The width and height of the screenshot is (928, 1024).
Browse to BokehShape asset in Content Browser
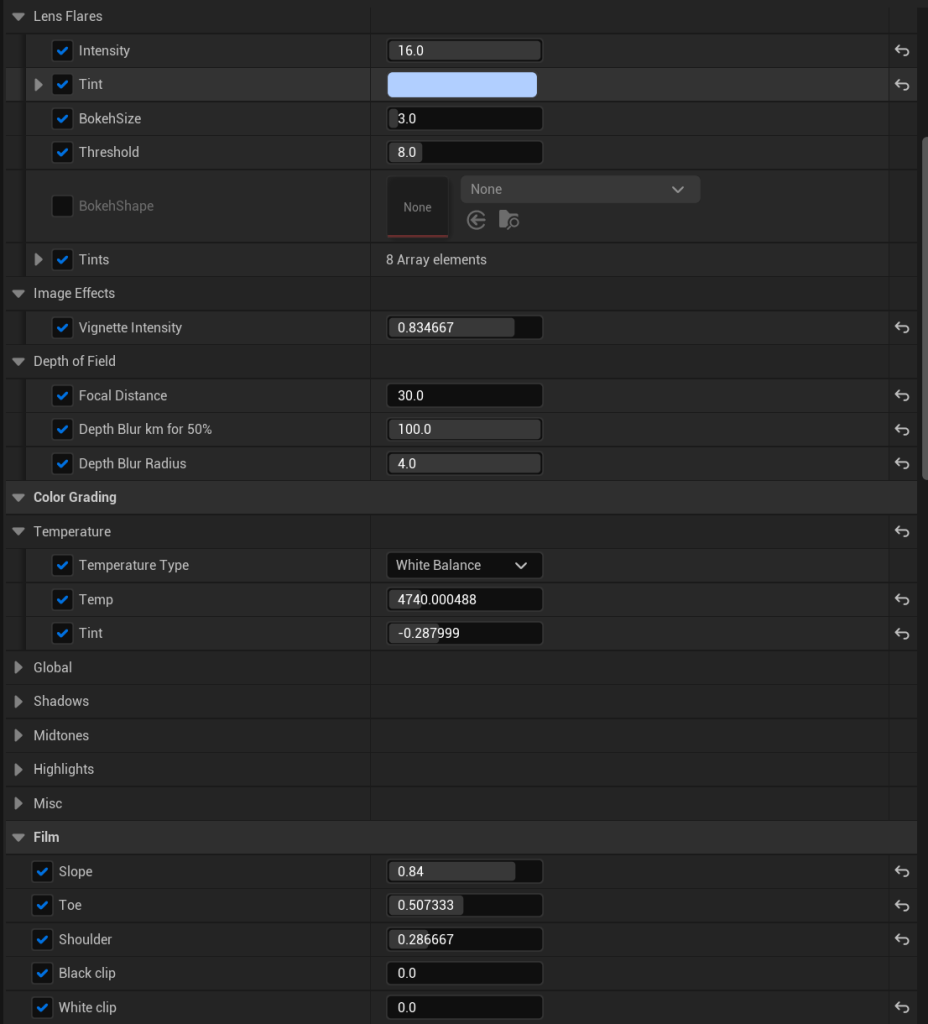click(509, 220)
